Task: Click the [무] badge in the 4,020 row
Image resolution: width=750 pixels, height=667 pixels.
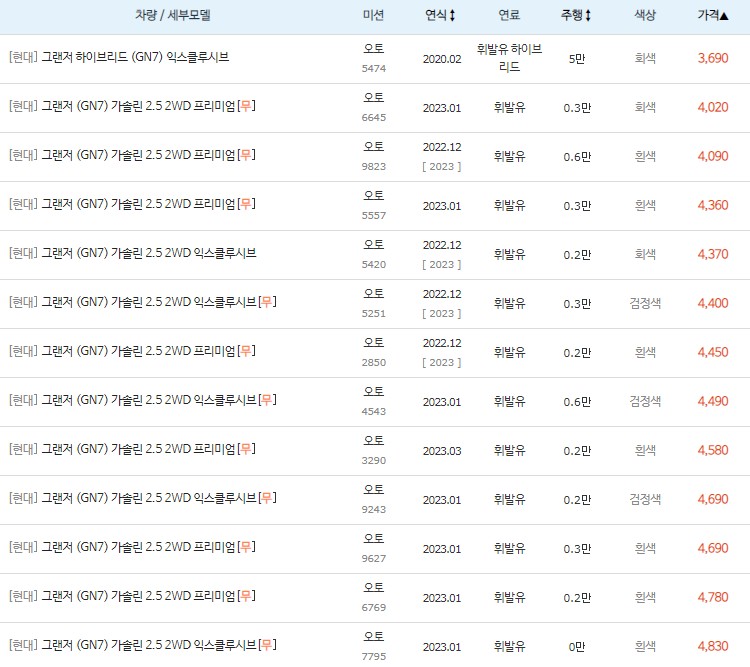Action: click(246, 106)
